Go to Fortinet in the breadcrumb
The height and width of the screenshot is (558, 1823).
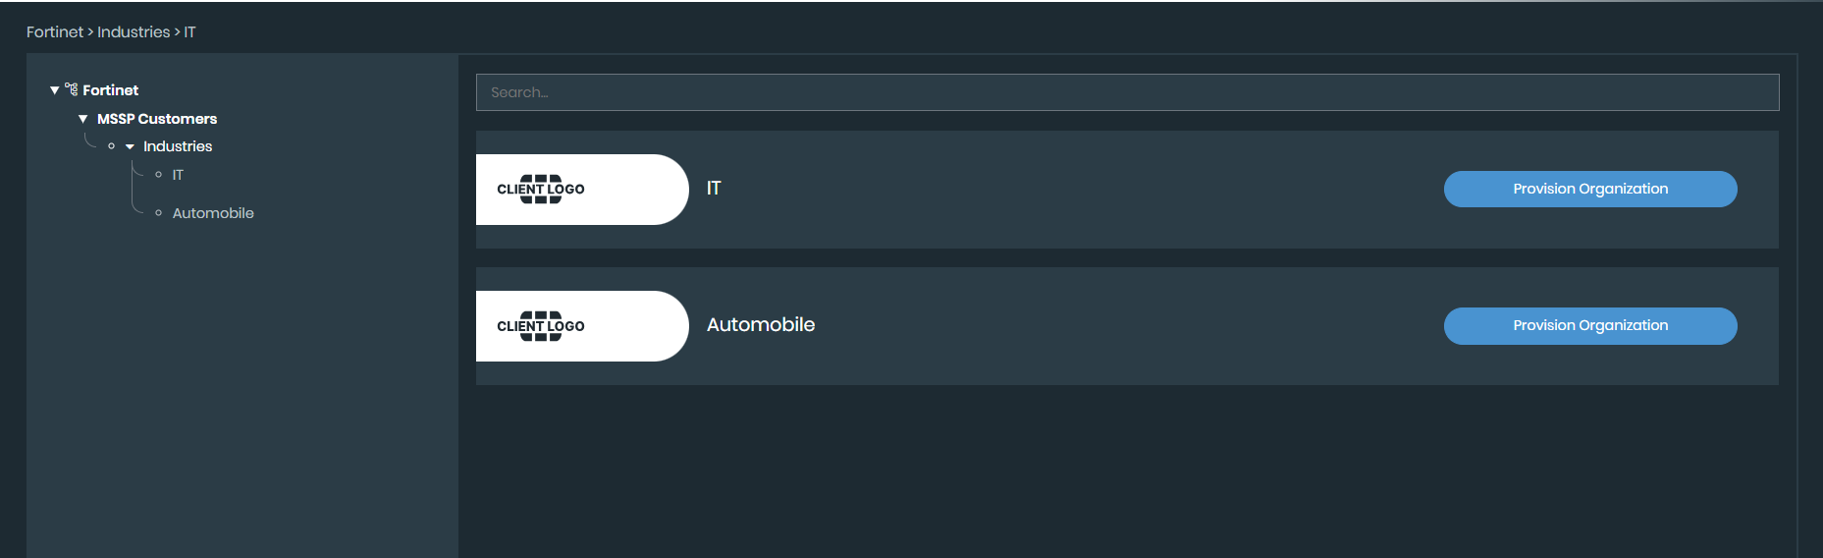coord(54,32)
